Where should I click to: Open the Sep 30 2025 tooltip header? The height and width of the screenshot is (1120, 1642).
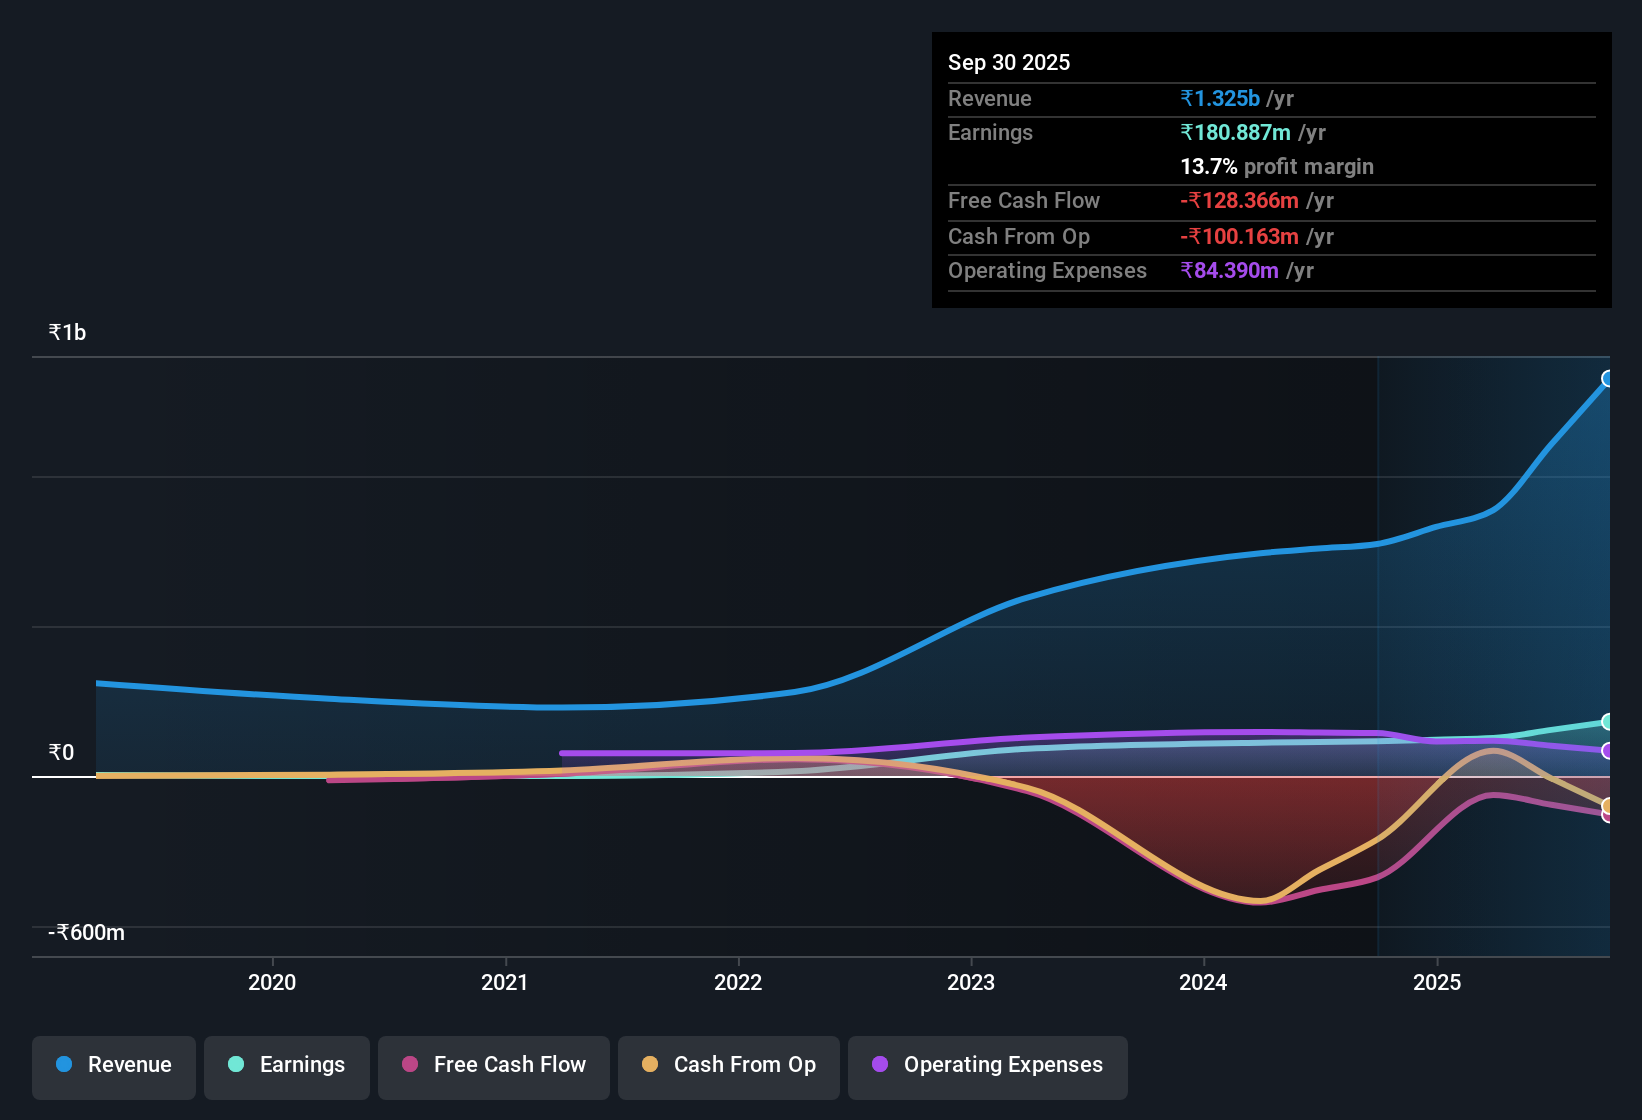(x=1009, y=62)
